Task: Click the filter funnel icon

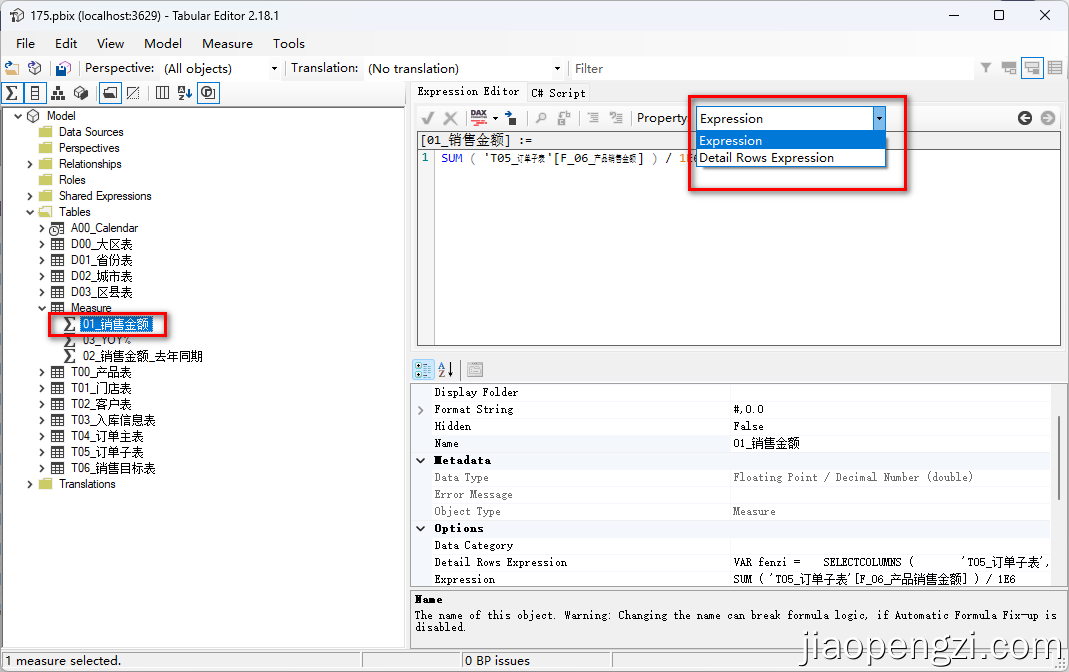Action: 986,67
